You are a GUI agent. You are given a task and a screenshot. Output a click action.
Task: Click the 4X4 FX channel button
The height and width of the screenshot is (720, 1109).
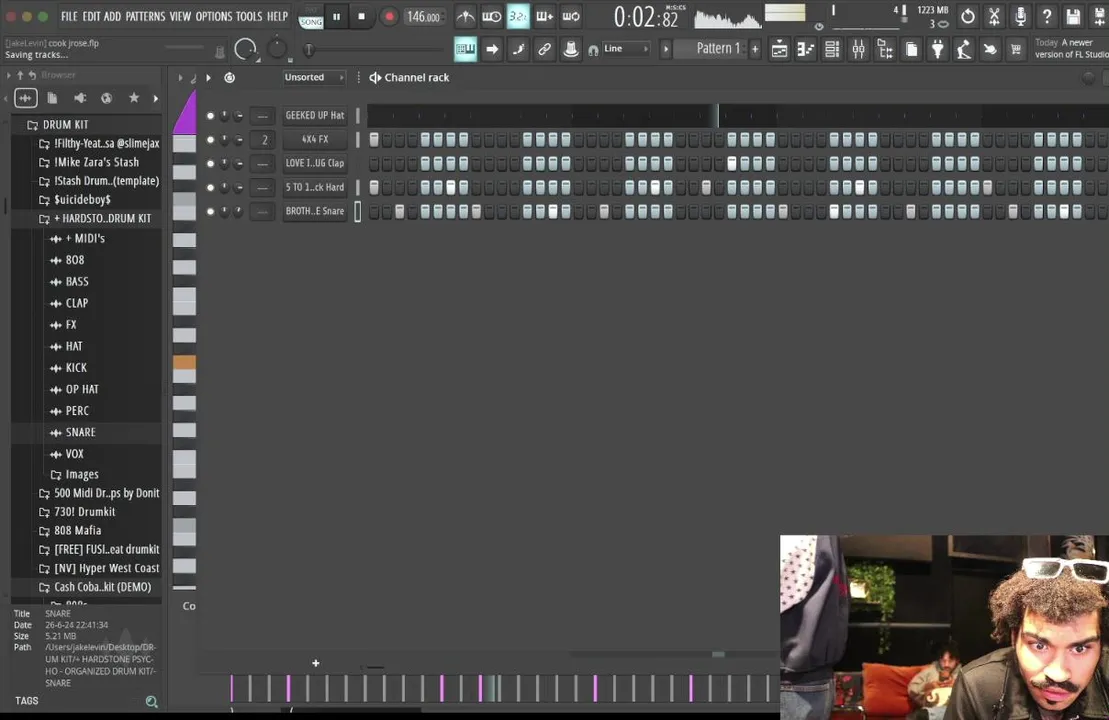click(x=315, y=139)
